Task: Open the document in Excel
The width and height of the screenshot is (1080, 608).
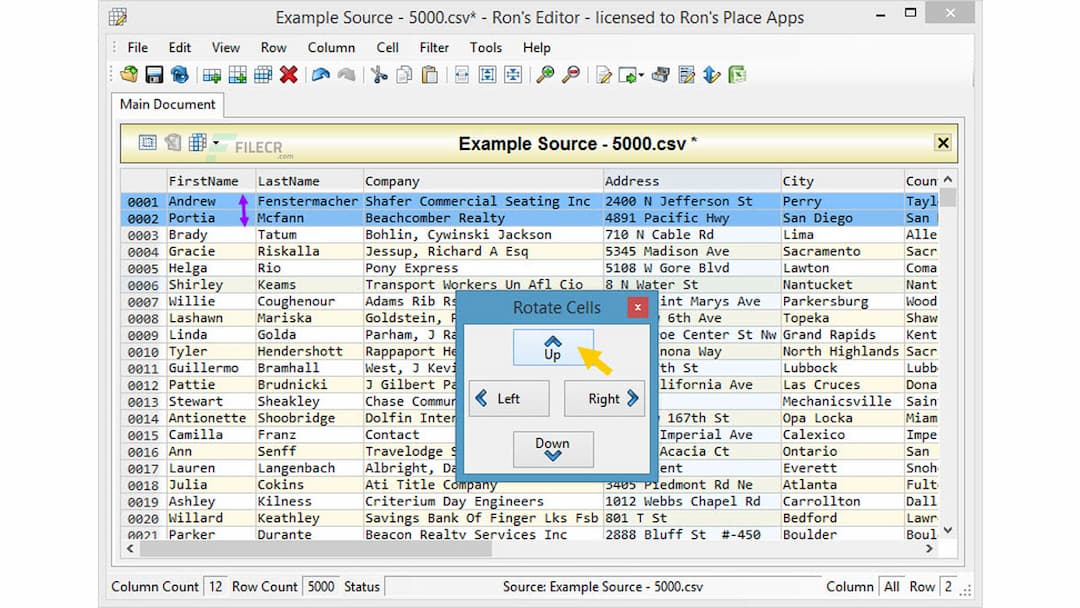Action: (x=736, y=74)
